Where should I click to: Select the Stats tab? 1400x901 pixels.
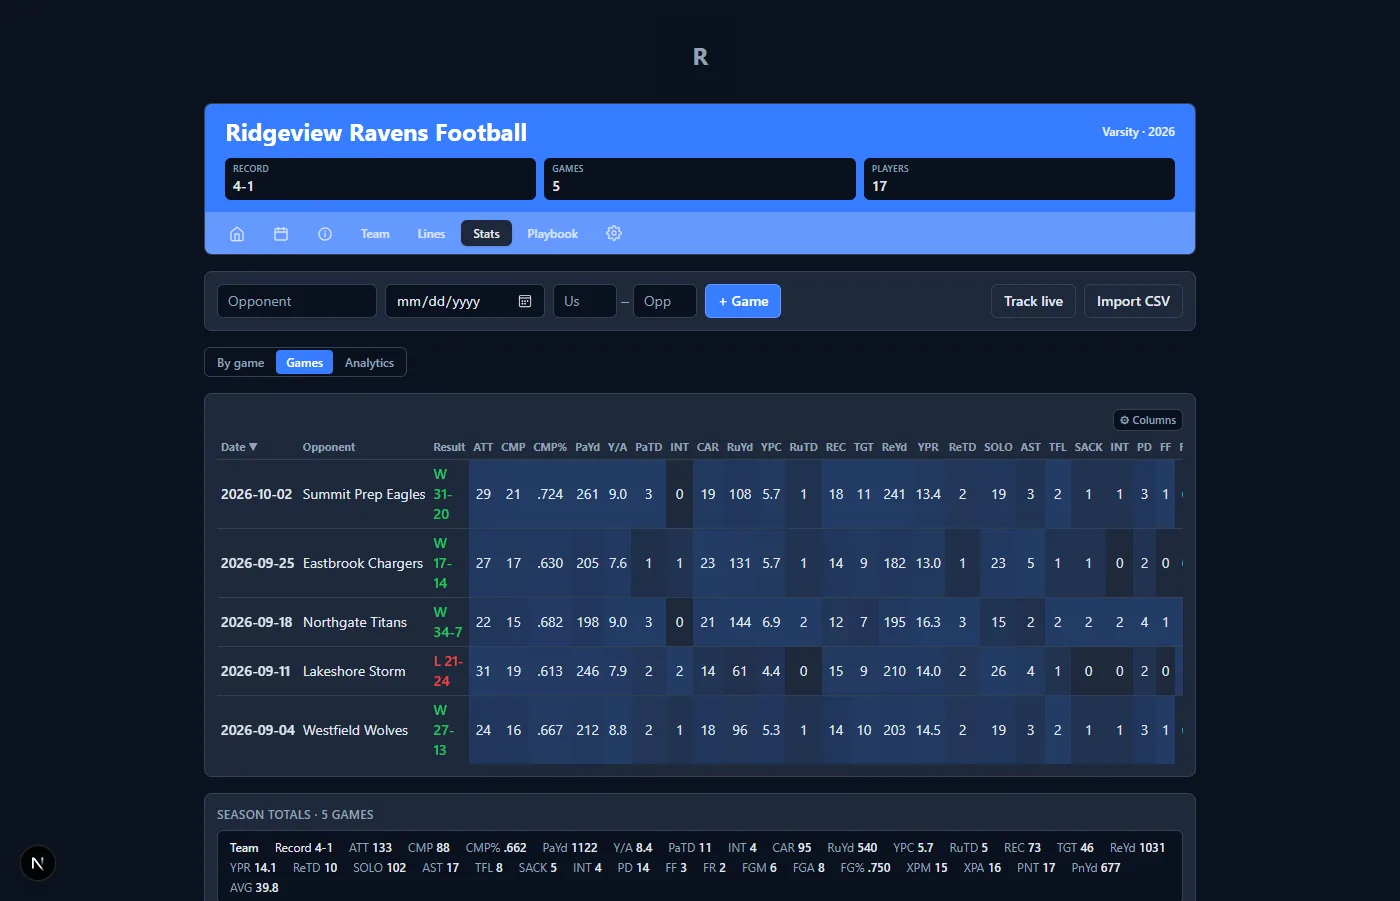pyautogui.click(x=486, y=233)
